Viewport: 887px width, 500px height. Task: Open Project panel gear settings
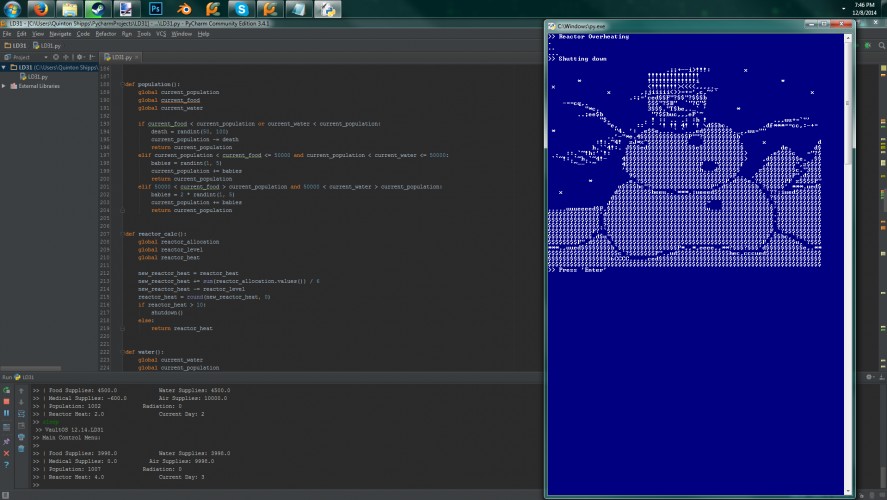coord(79,57)
